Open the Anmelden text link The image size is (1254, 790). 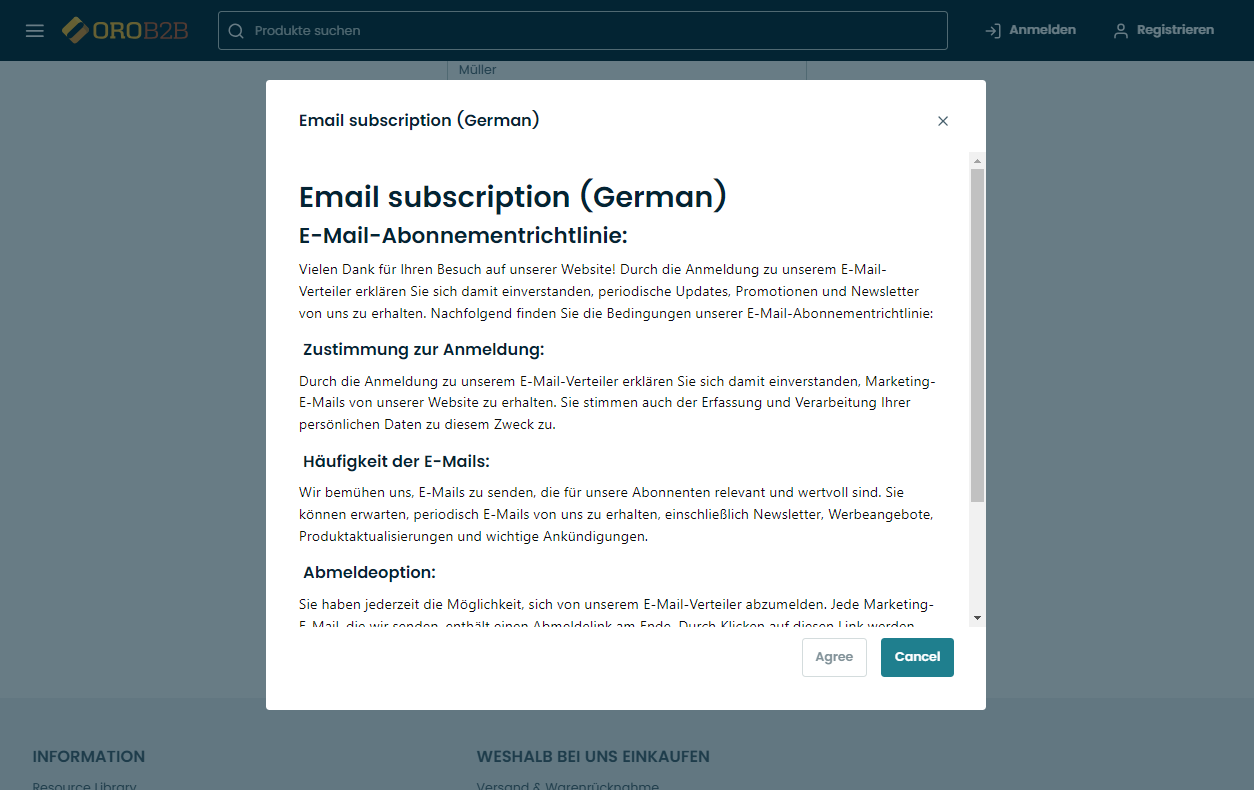1042,30
